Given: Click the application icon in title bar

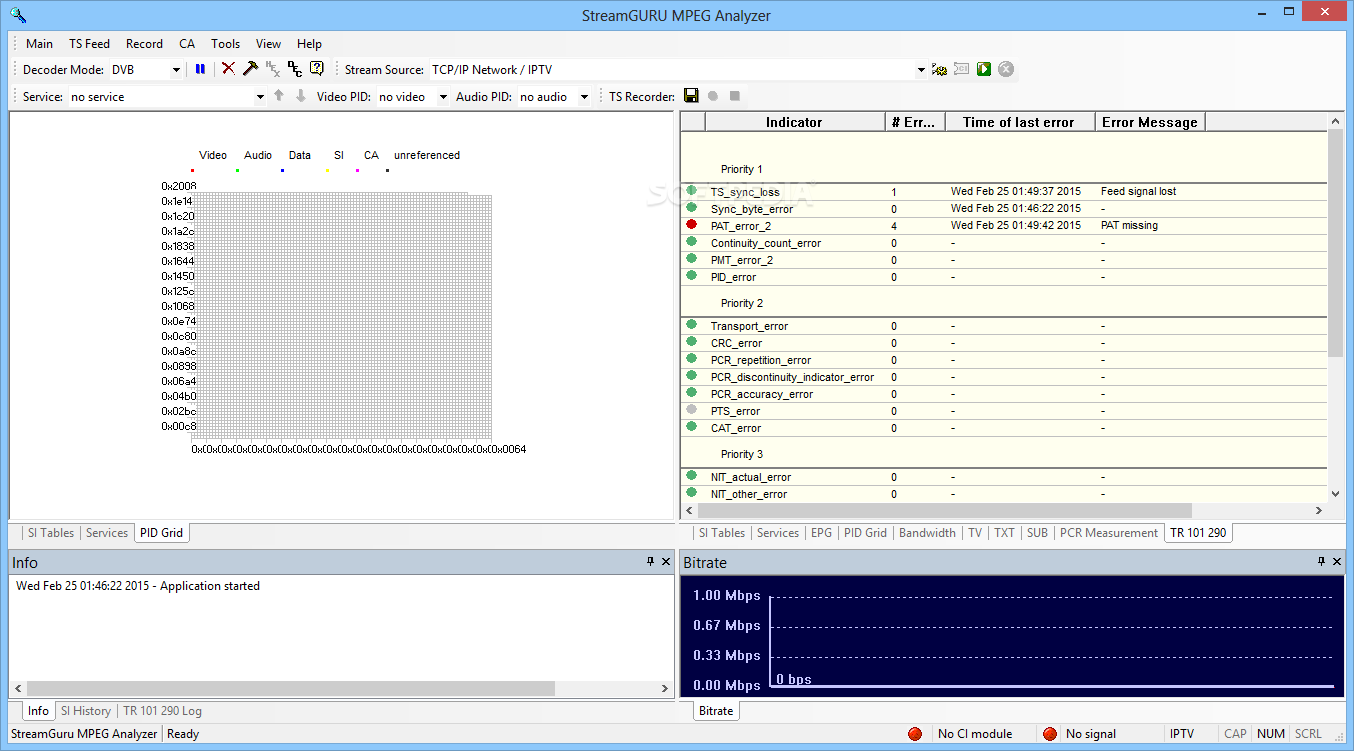Looking at the screenshot, I should tap(18, 15).
